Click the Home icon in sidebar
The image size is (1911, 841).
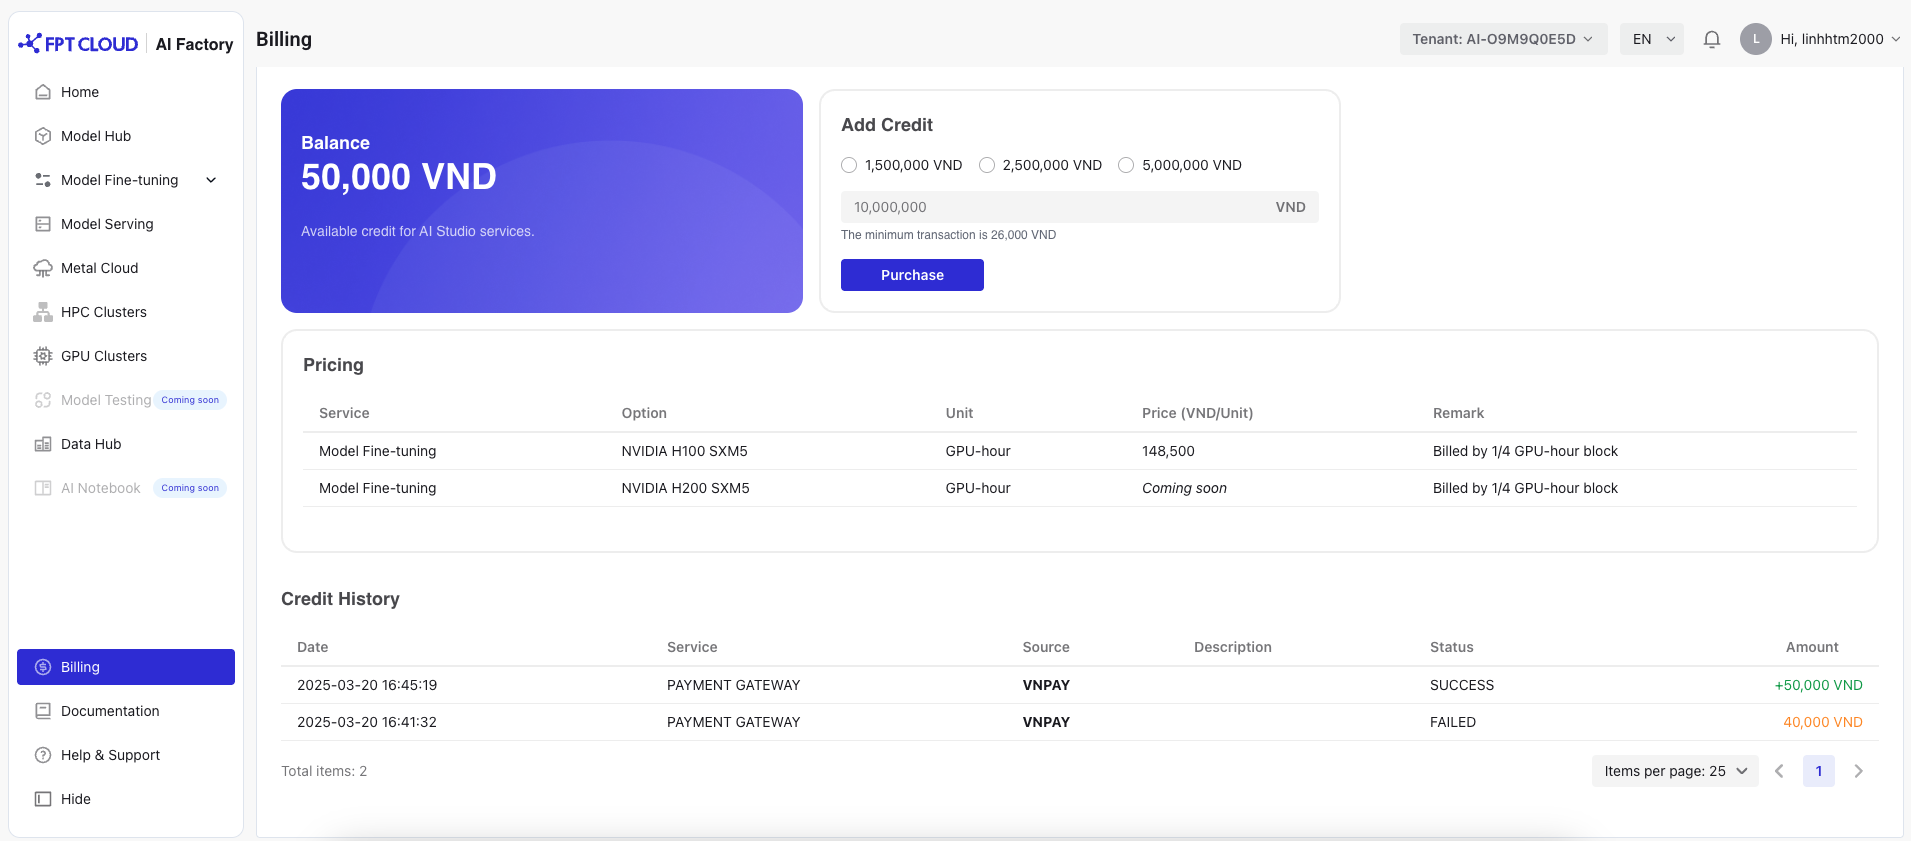tap(43, 92)
